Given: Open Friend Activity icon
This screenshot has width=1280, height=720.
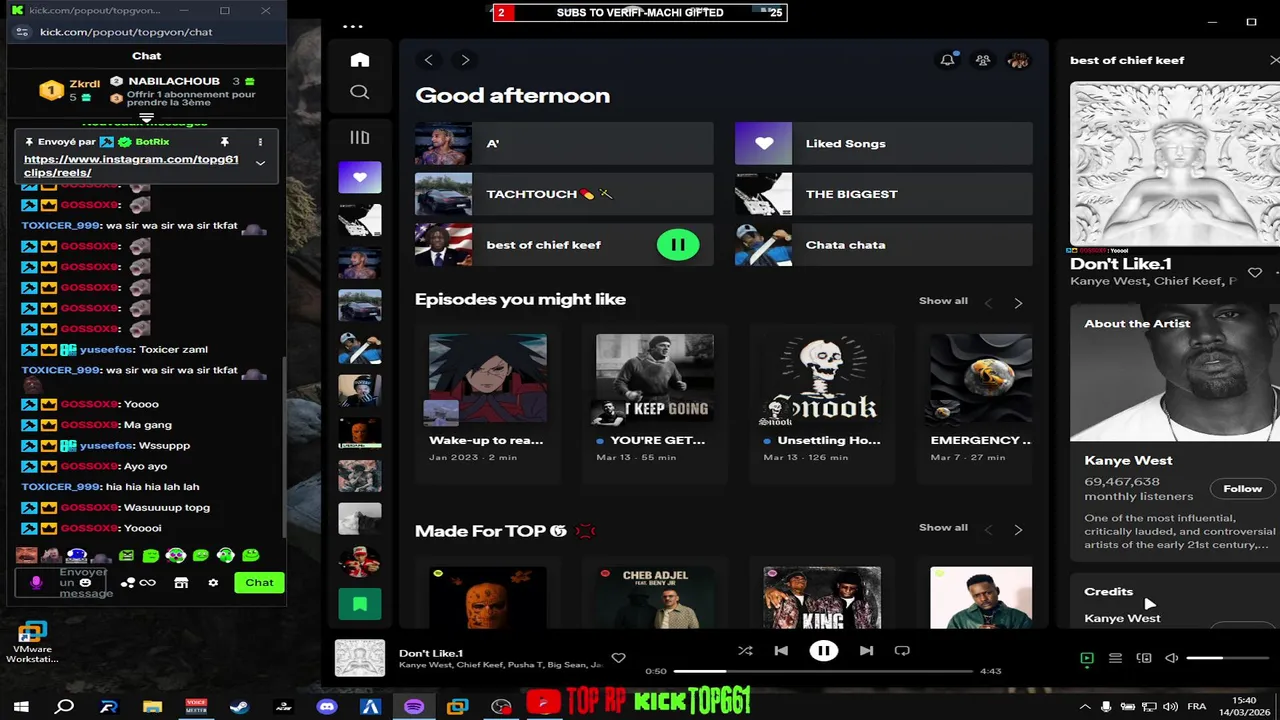Looking at the screenshot, I should 983,60.
